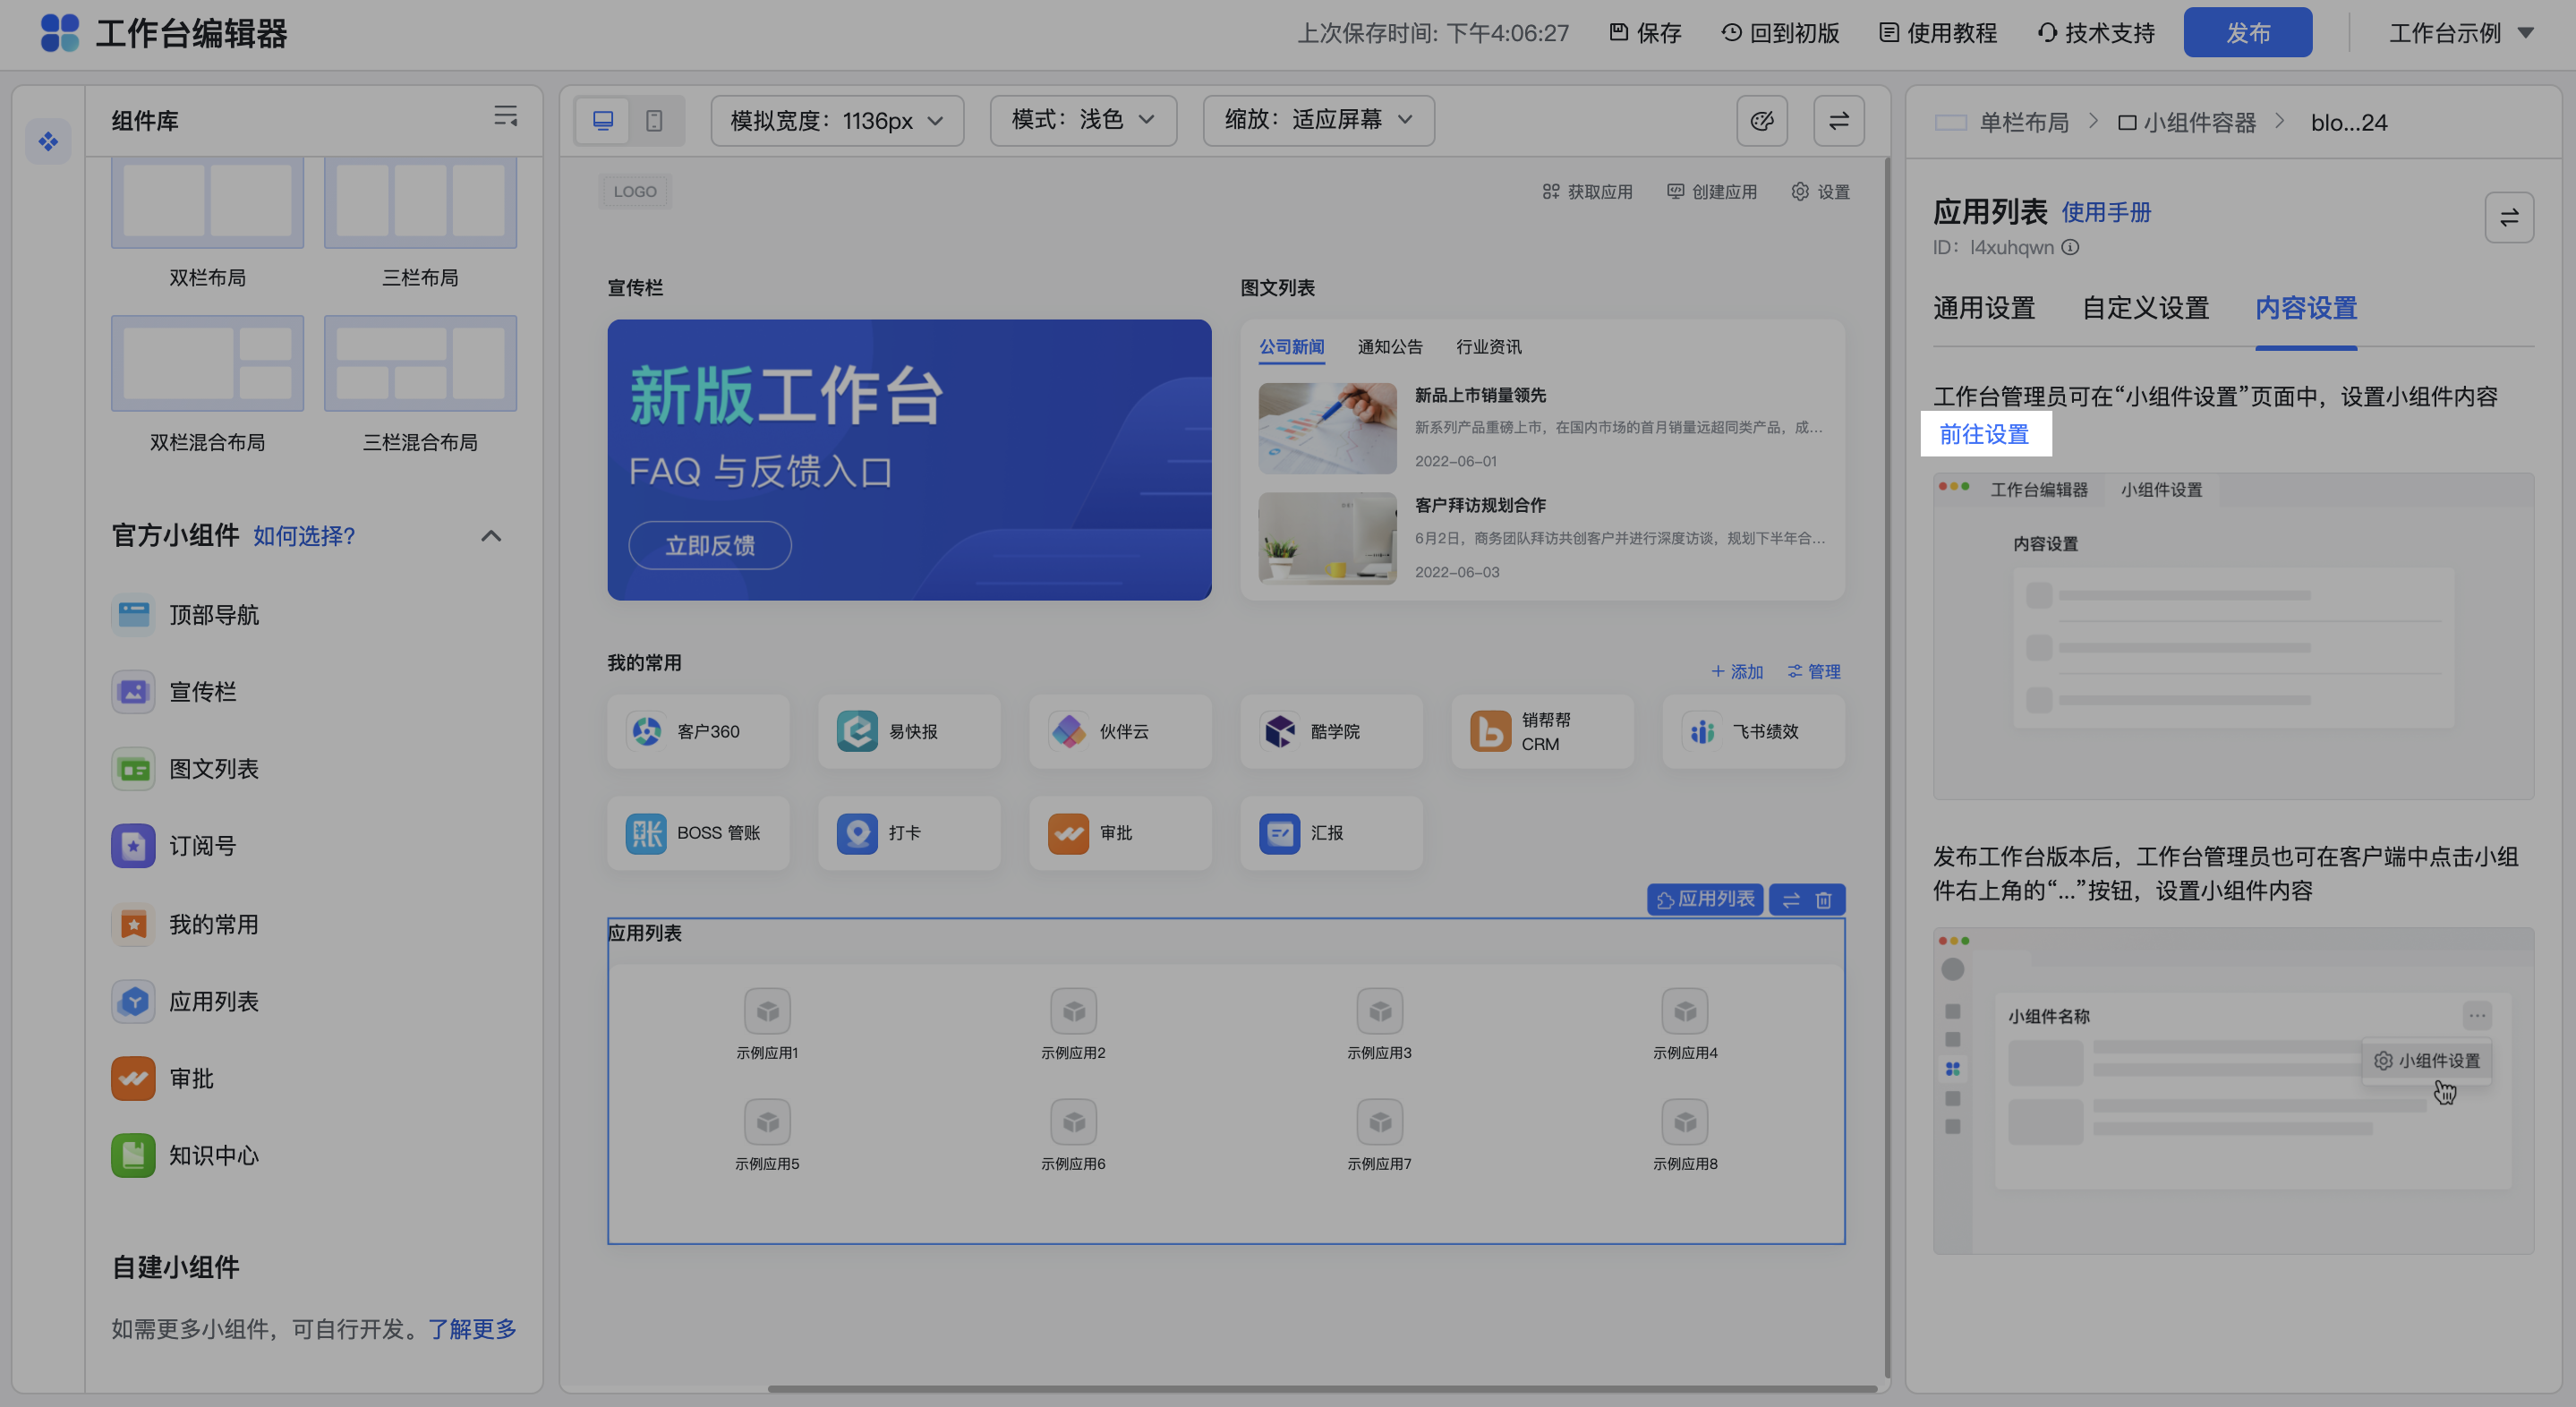The width and height of the screenshot is (2576, 1407).
Task: Switch preview to desktop view
Action: [x=602, y=120]
